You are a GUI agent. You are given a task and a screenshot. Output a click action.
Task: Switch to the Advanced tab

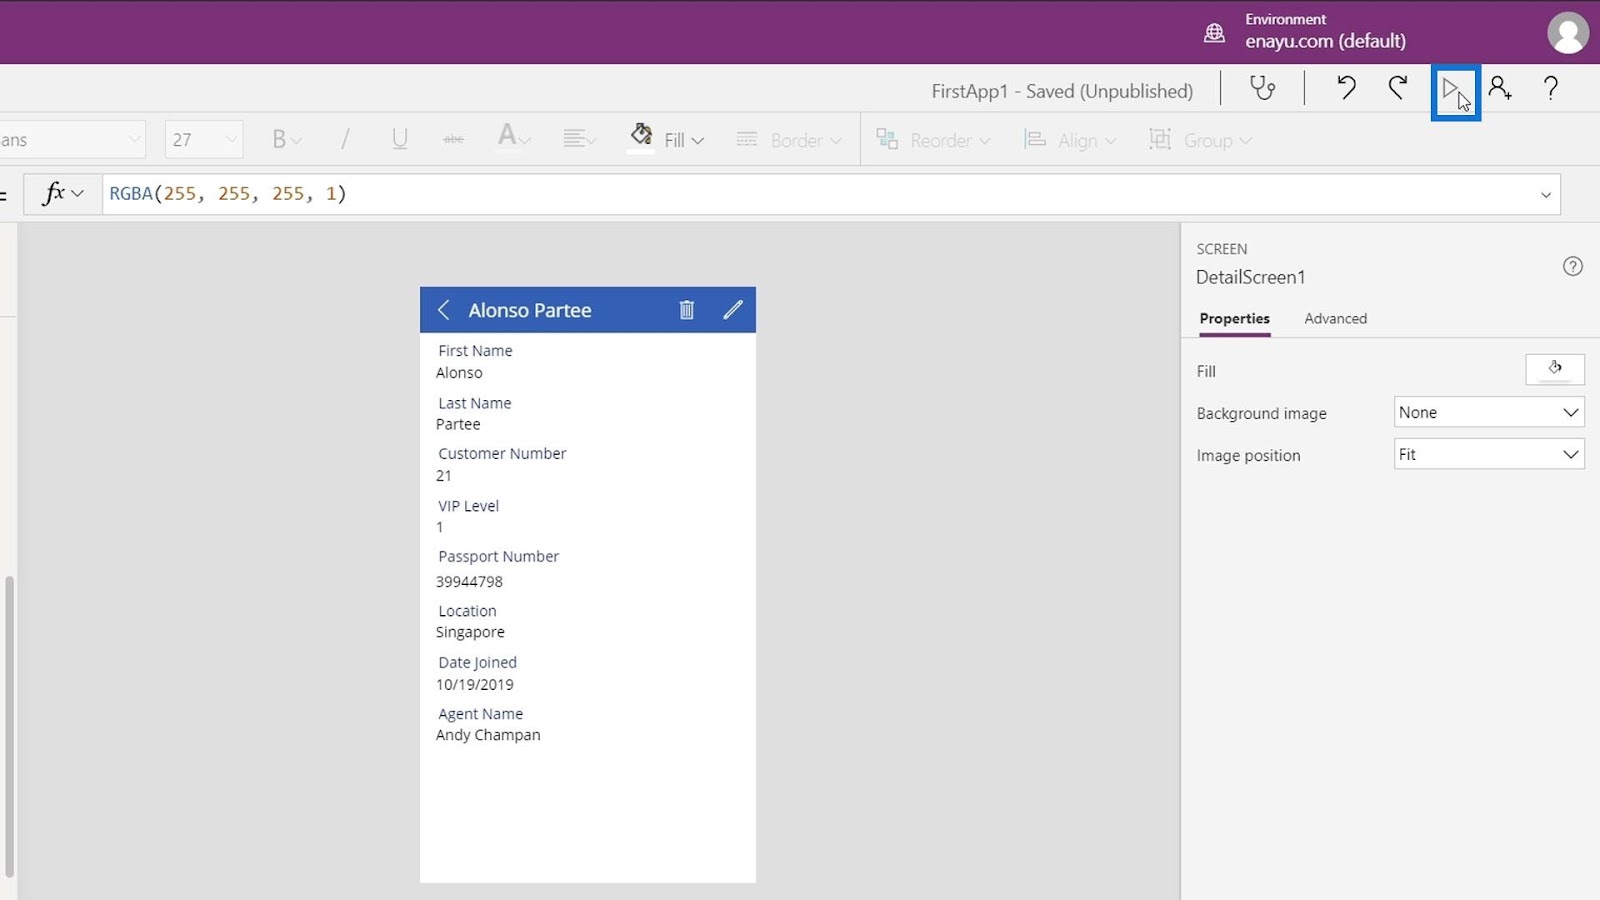(x=1335, y=318)
